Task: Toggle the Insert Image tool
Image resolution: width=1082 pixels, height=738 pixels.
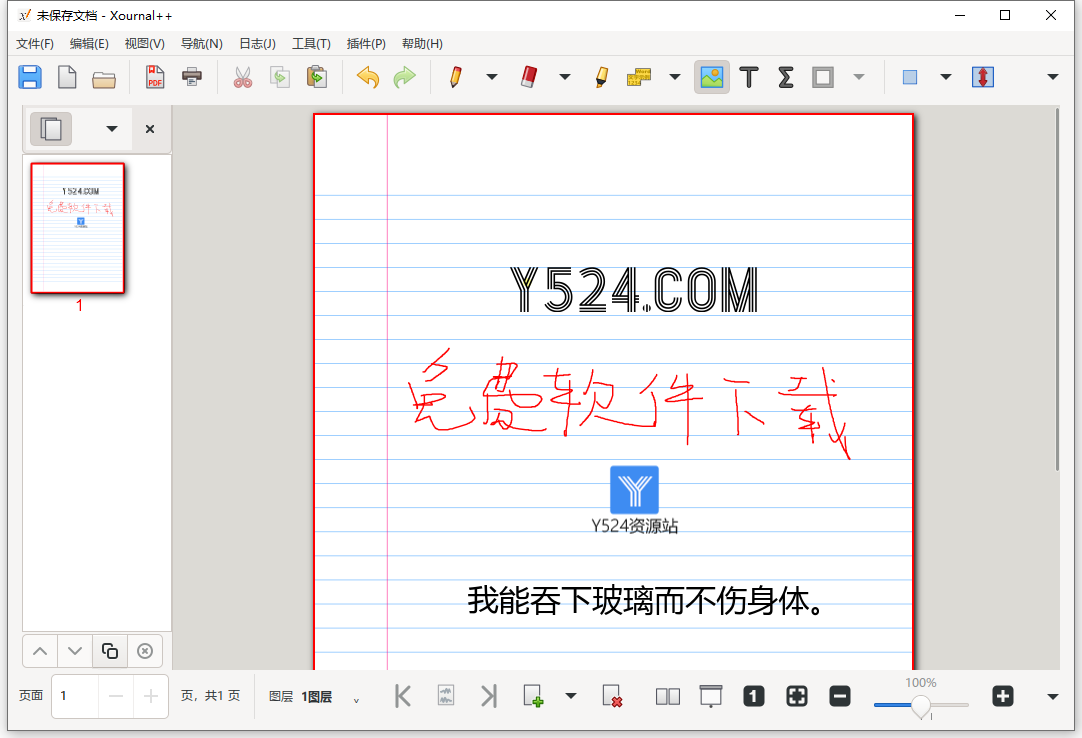Action: pos(711,77)
